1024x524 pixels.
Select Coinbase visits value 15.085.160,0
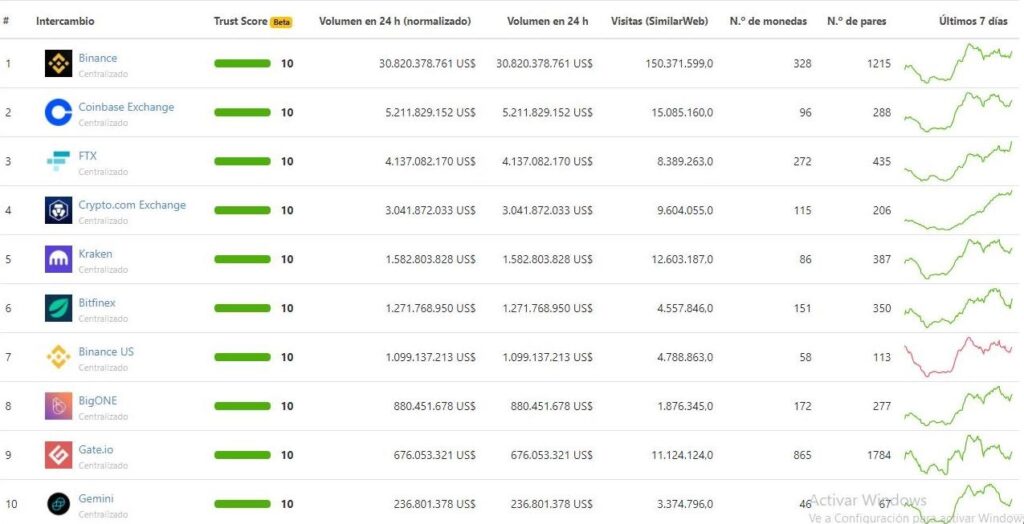[x=682, y=112]
